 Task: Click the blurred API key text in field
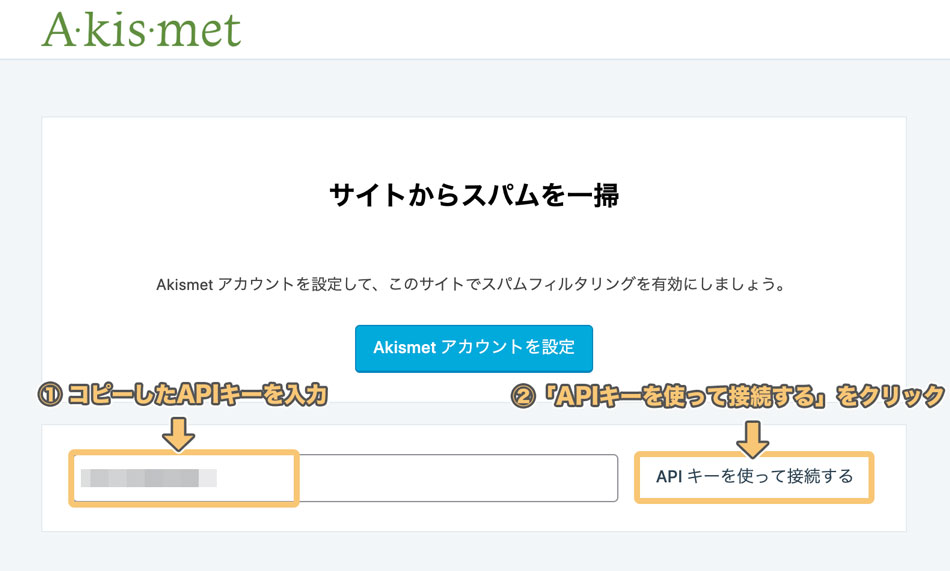coord(148,478)
